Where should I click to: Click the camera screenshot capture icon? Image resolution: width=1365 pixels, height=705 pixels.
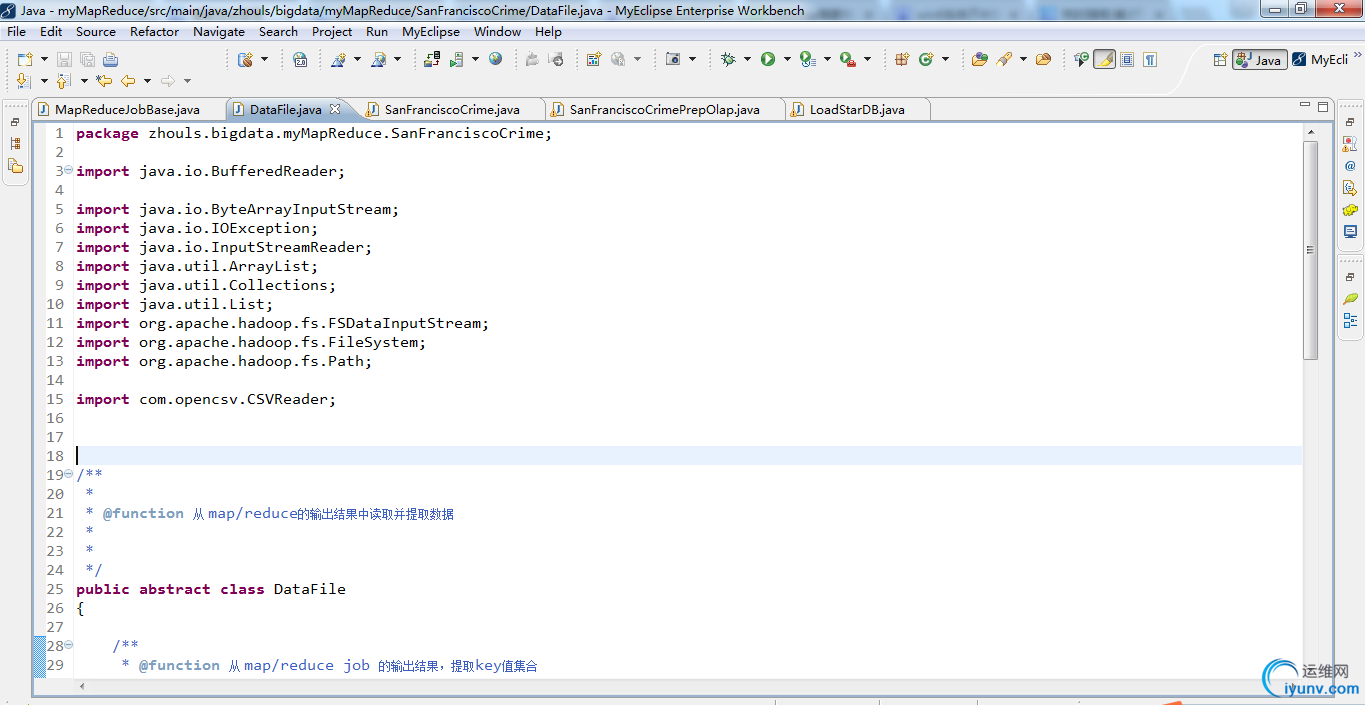click(673, 60)
